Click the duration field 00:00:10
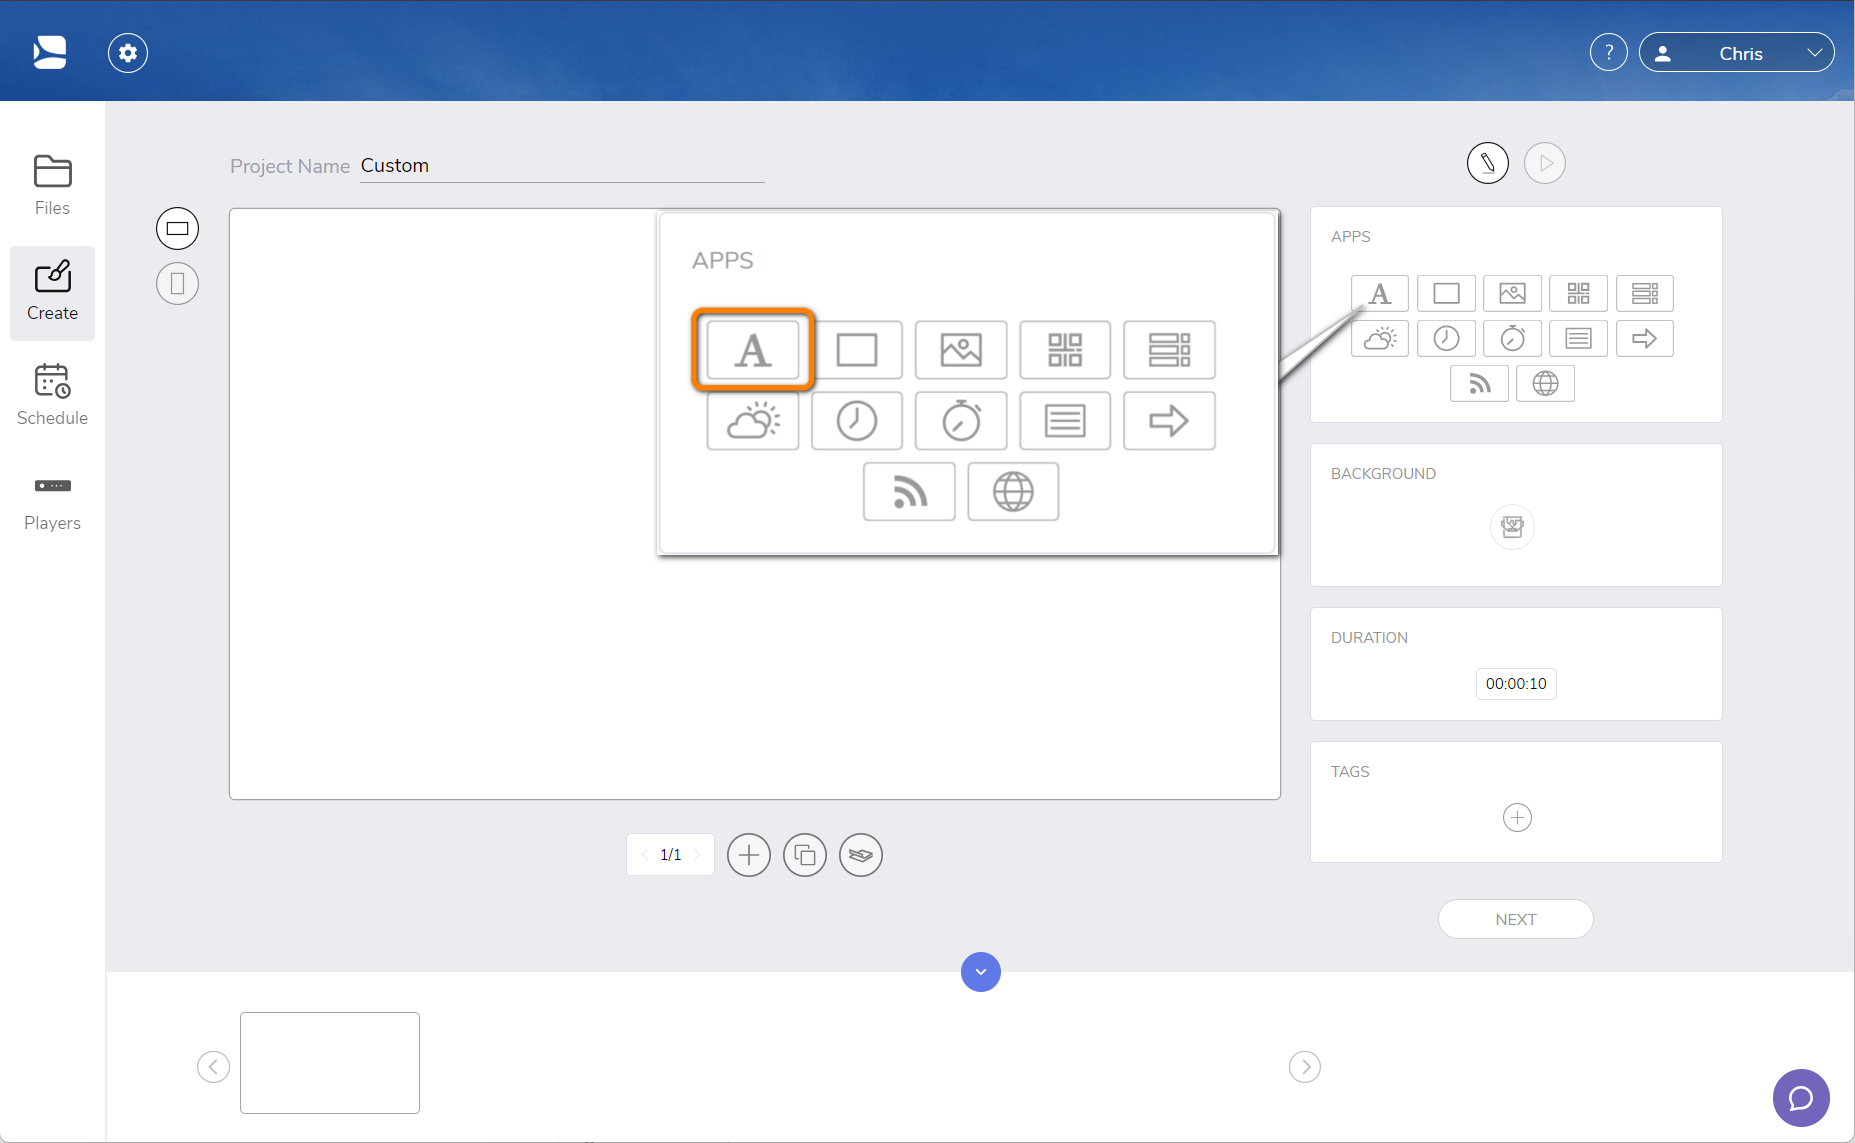 click(1516, 684)
